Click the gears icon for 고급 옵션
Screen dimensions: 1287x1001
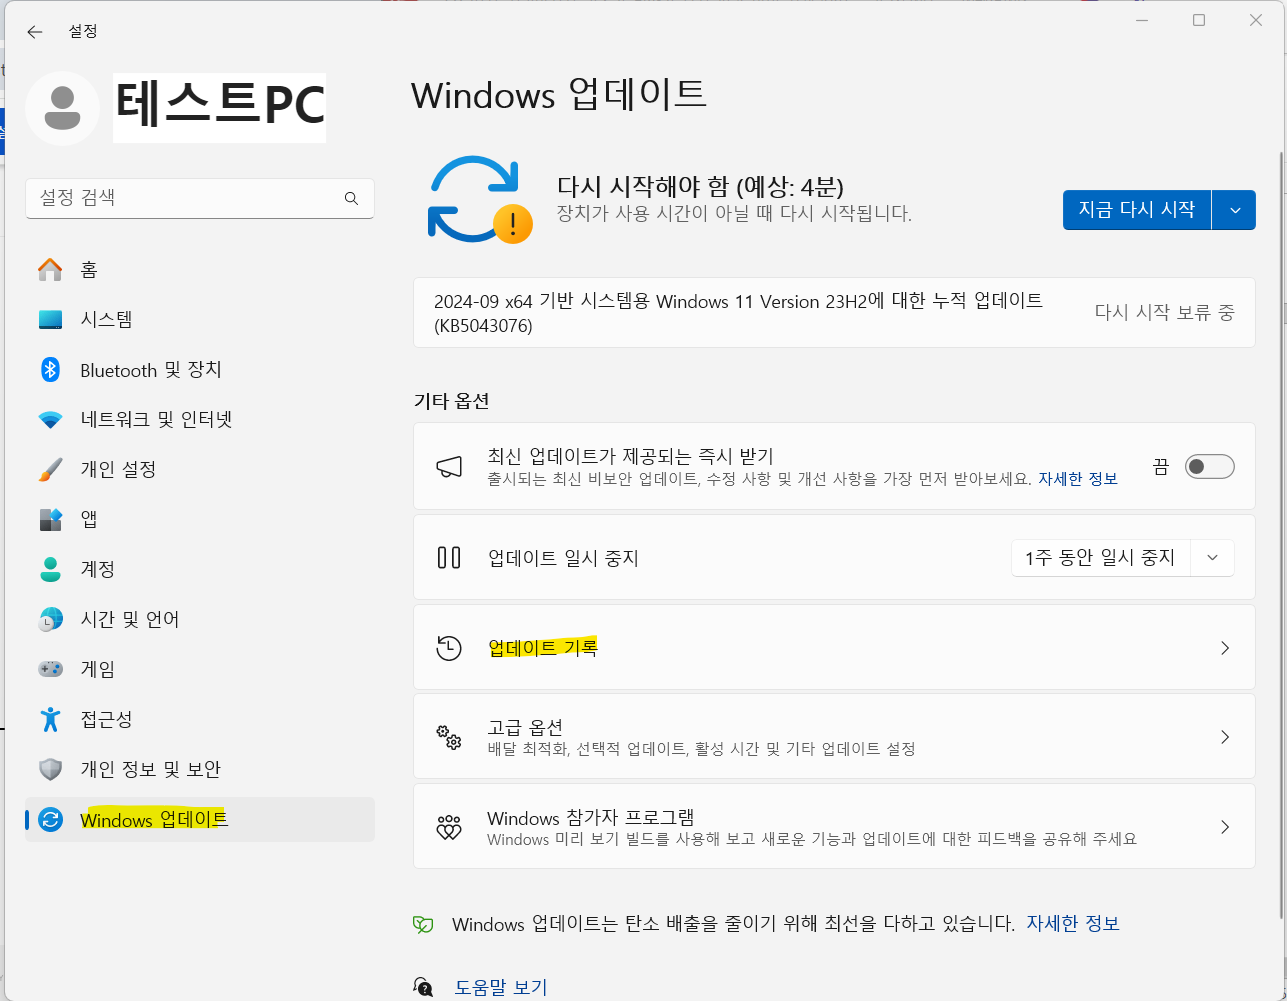click(x=449, y=738)
